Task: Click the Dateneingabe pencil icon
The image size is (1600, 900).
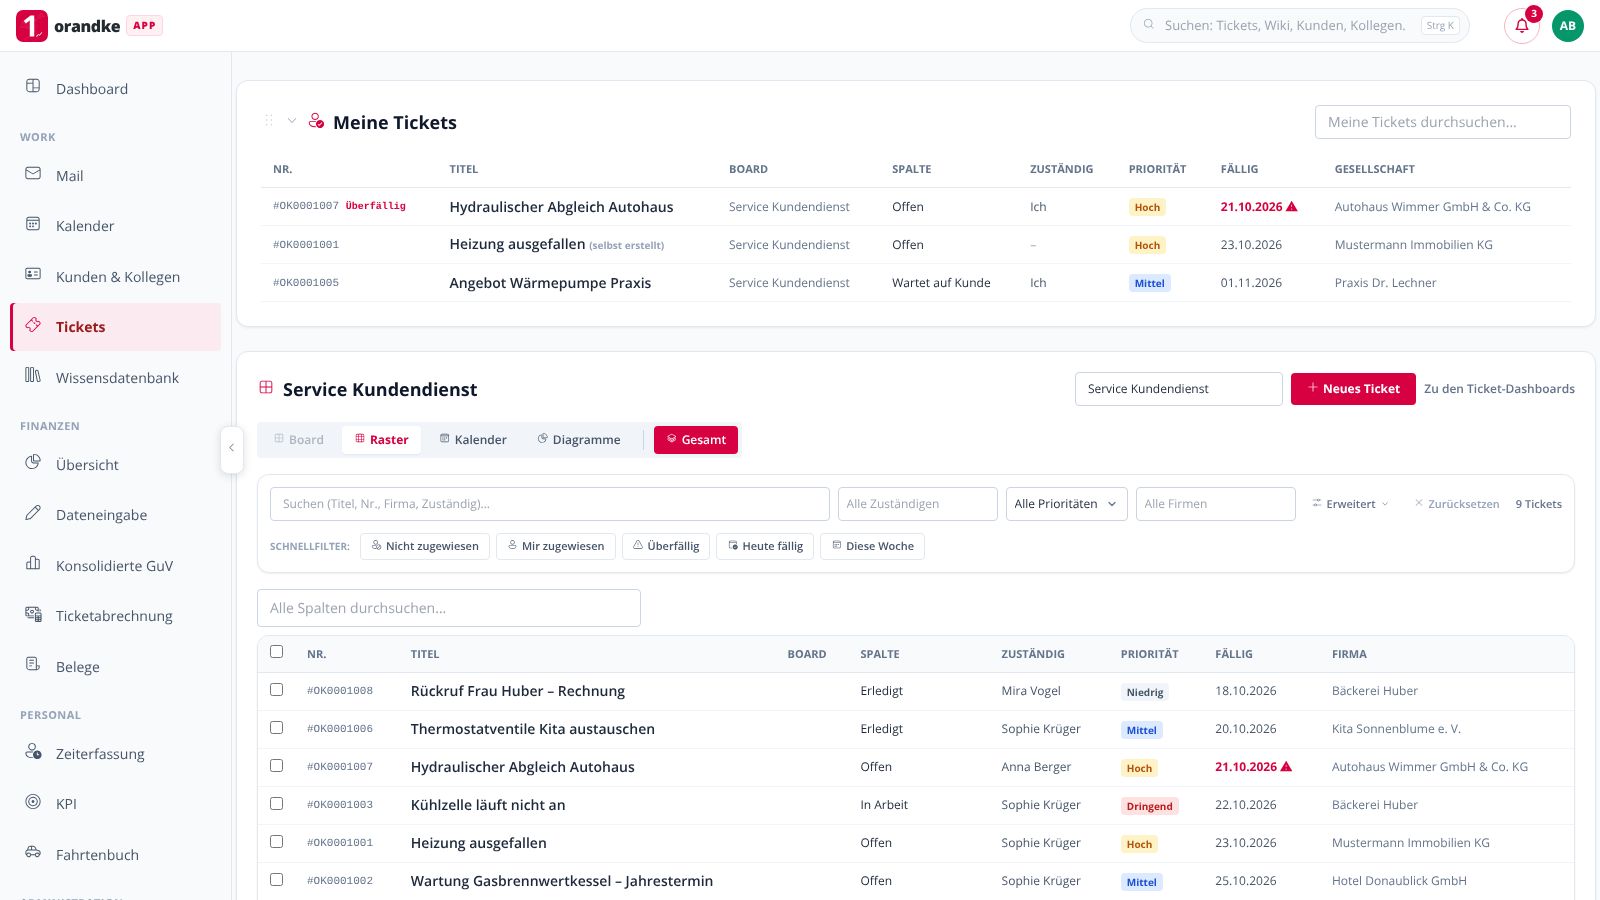Action: [x=33, y=513]
